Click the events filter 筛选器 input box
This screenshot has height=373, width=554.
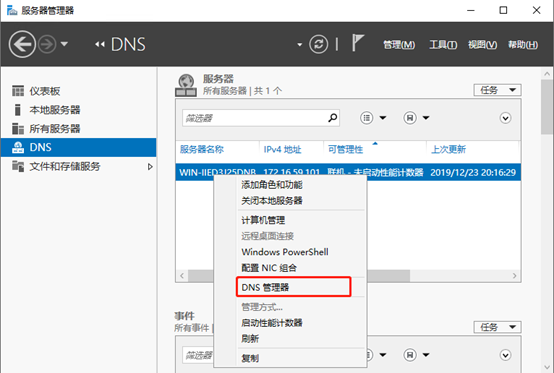(x=198, y=355)
